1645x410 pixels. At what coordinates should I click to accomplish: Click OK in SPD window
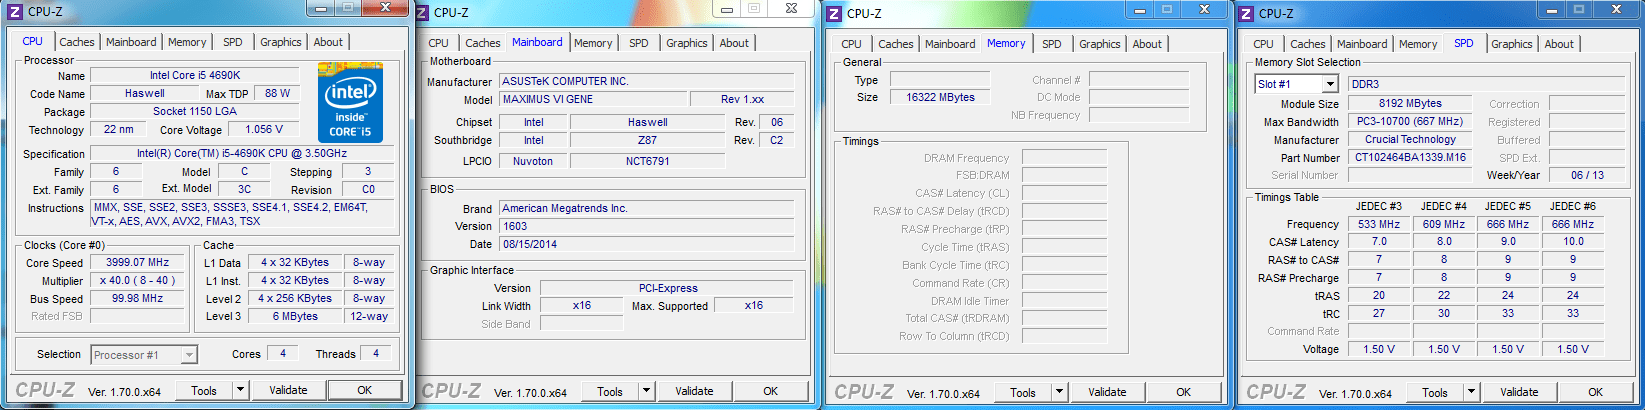click(1596, 392)
